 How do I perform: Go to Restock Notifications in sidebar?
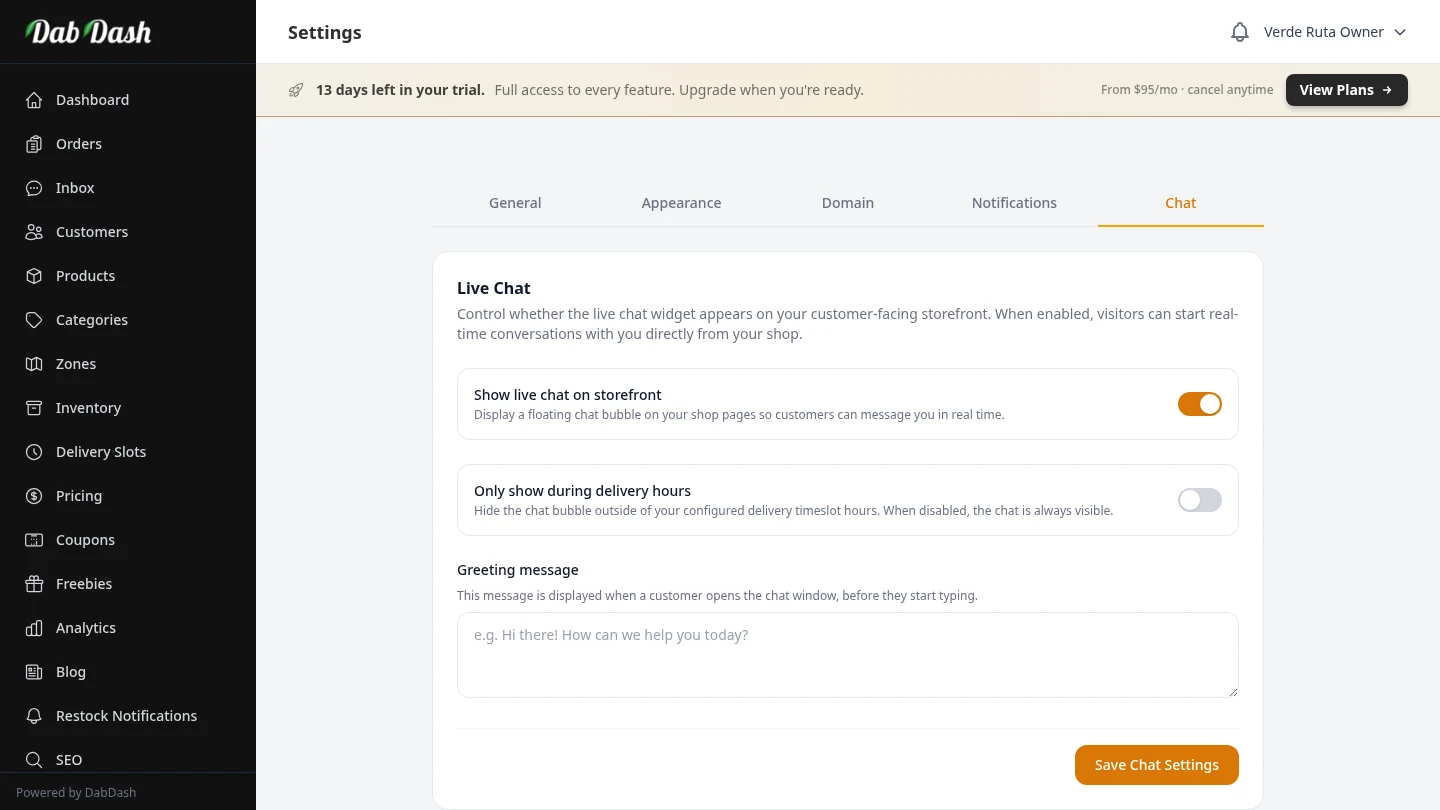126,716
